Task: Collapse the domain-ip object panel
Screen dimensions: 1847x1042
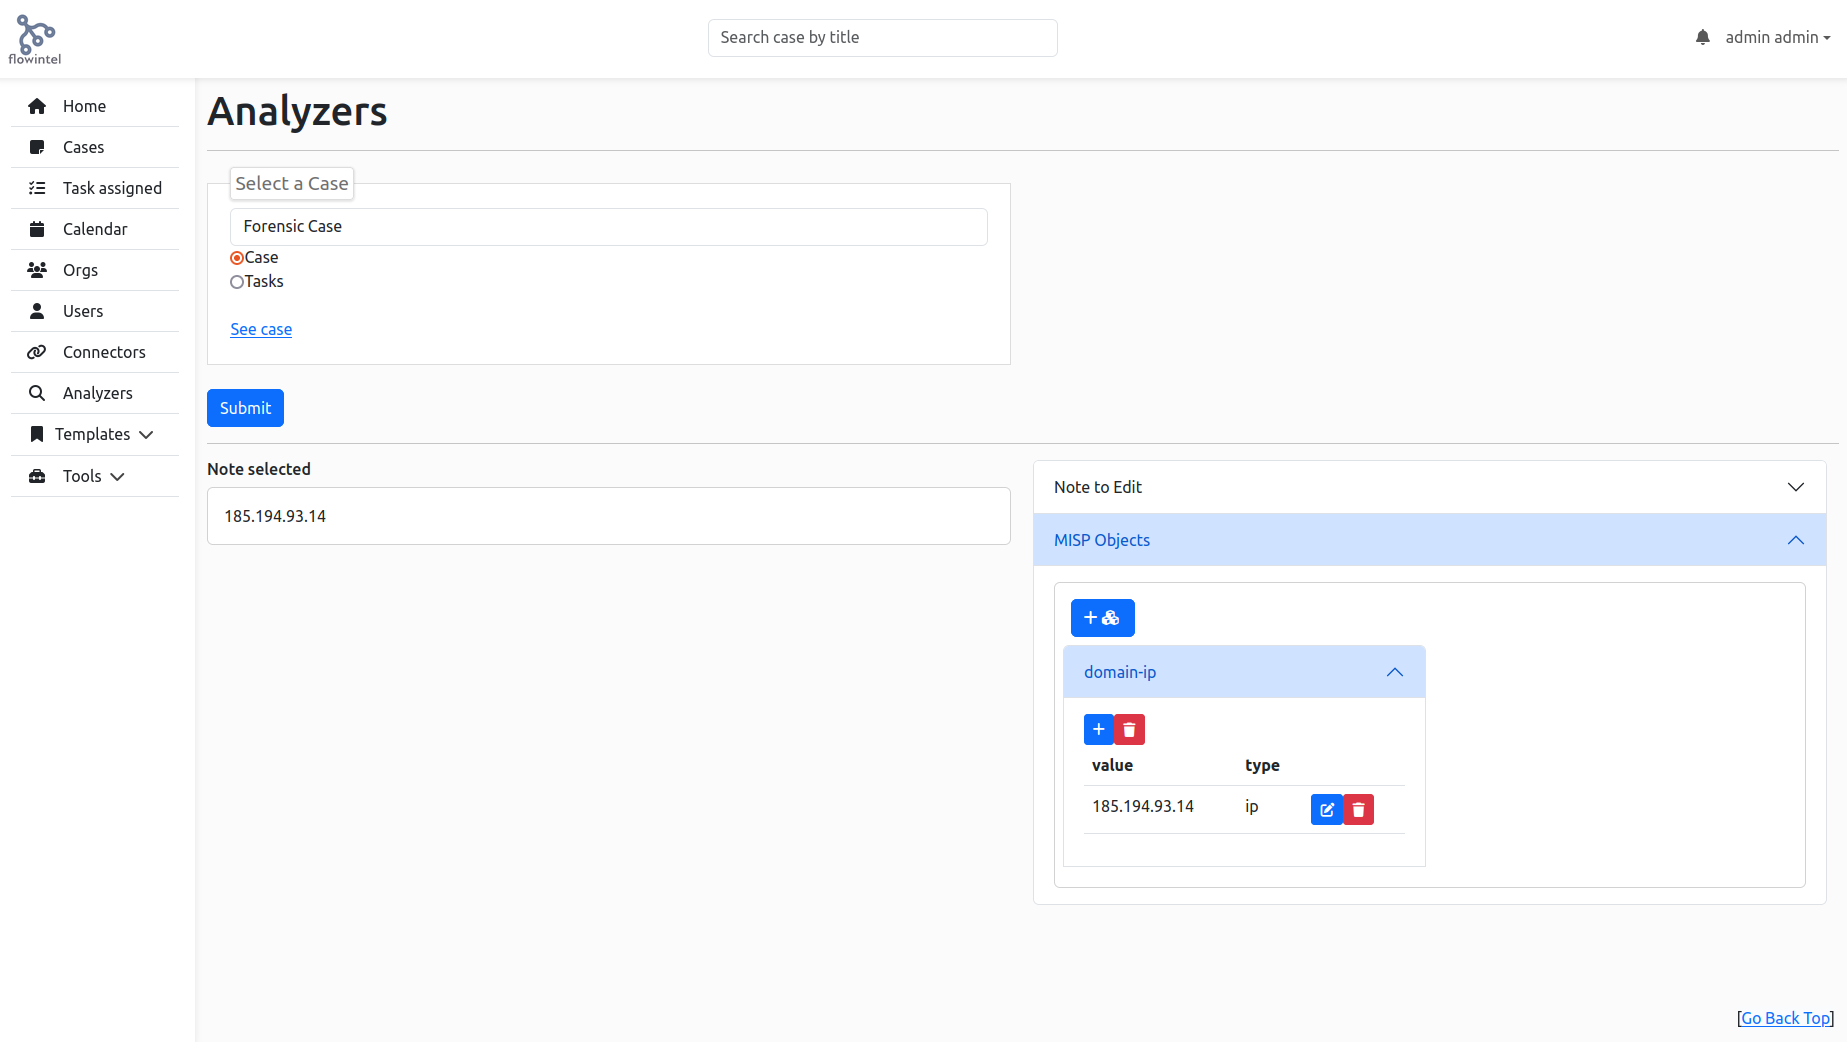Action: tap(1244, 672)
